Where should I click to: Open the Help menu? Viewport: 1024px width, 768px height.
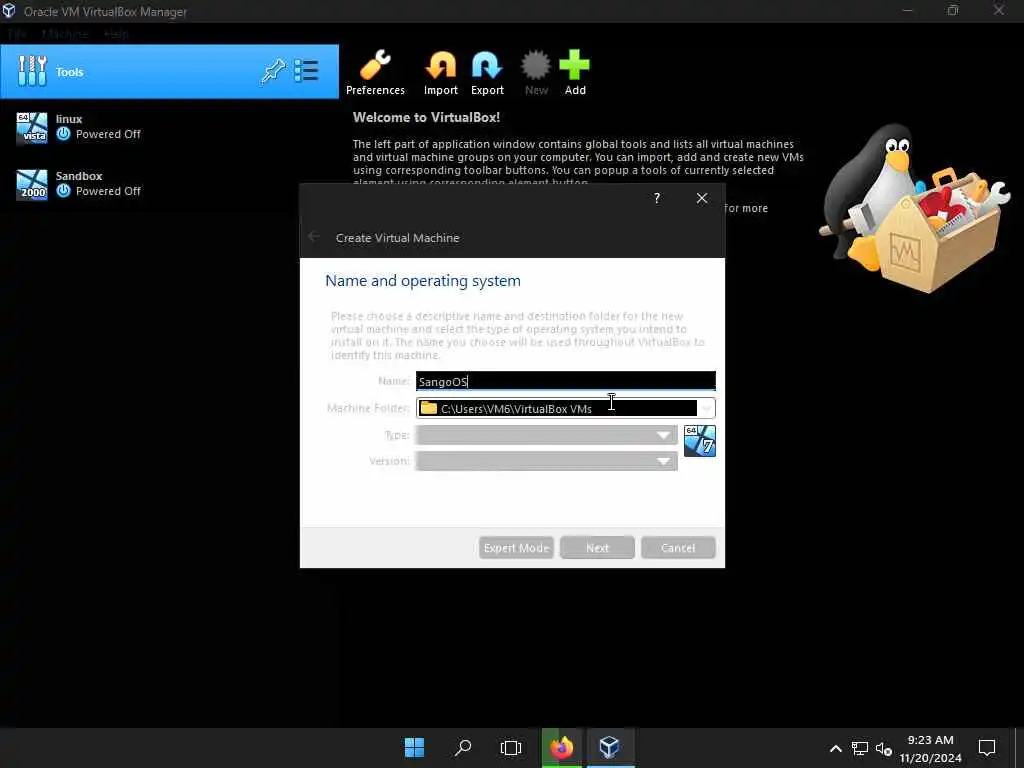[x=116, y=34]
